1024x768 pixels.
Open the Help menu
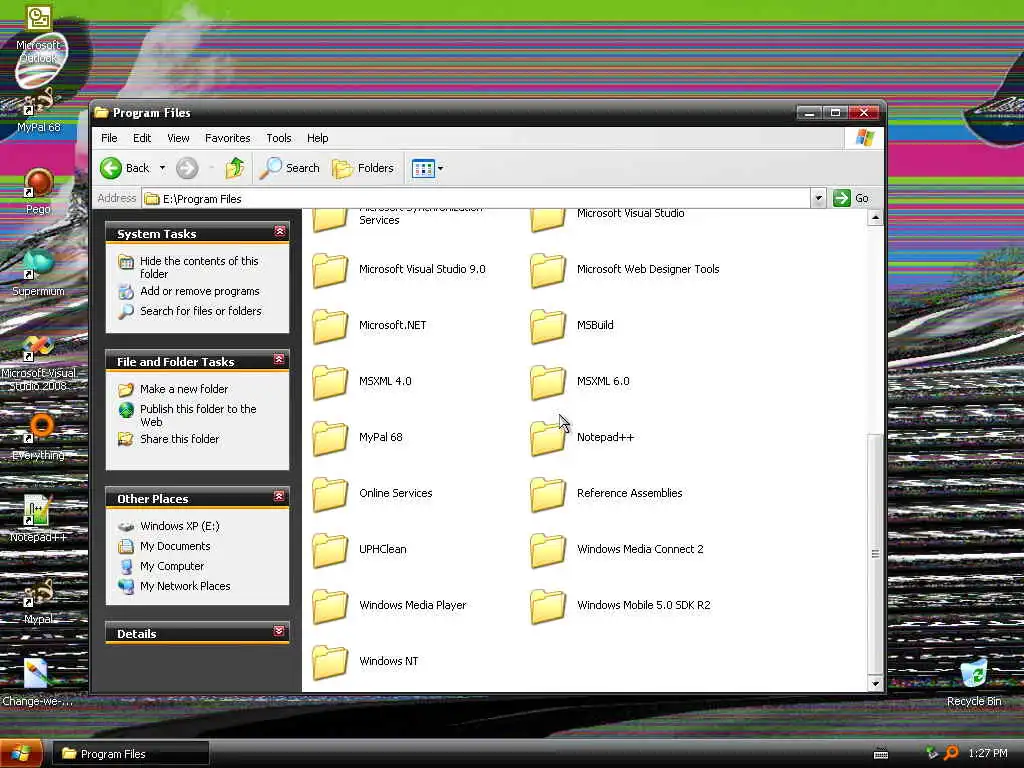tap(317, 138)
